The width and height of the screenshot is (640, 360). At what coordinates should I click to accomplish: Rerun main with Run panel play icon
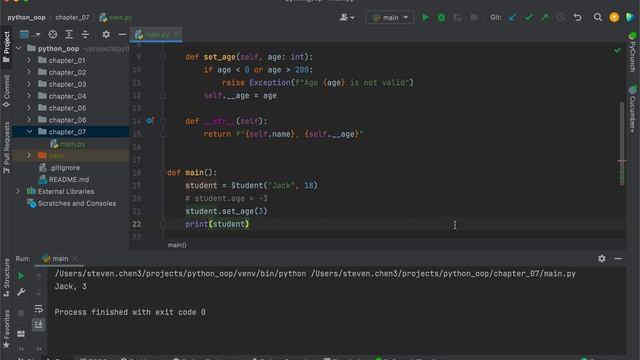[x=21, y=276]
